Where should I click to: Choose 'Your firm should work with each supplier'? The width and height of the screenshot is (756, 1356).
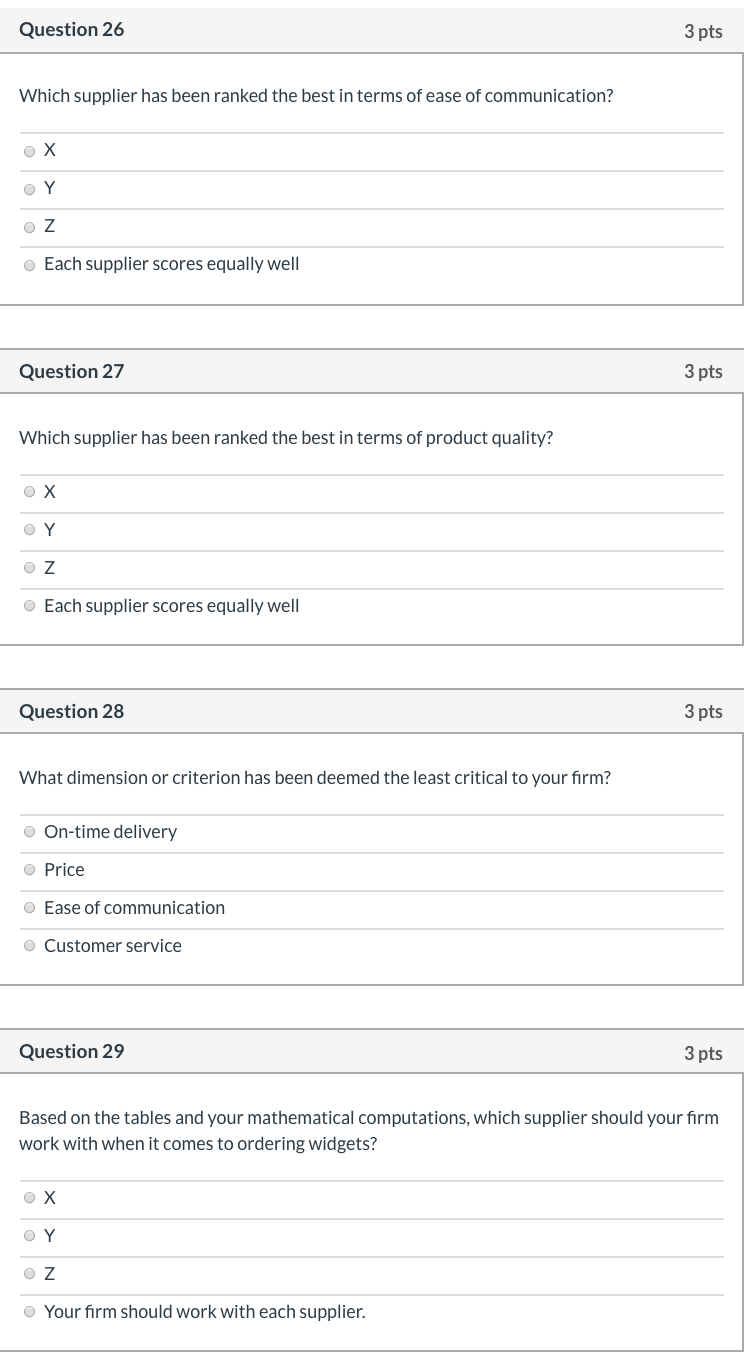29,1311
